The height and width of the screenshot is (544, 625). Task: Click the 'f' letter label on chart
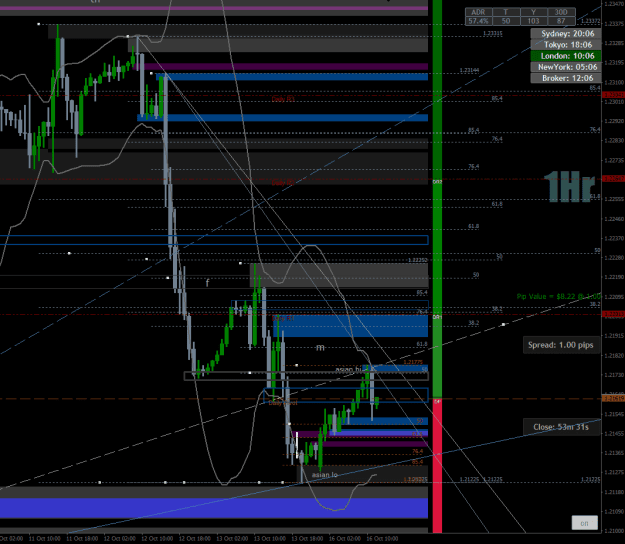[x=207, y=283]
